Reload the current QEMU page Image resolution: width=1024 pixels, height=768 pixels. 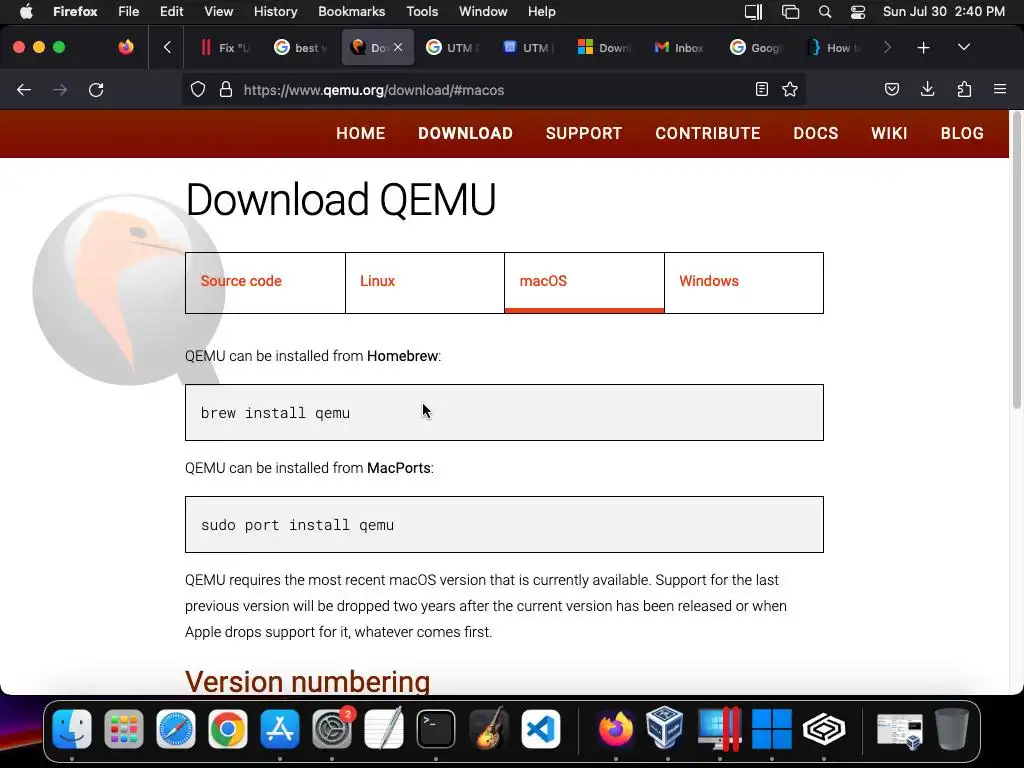tap(96, 89)
